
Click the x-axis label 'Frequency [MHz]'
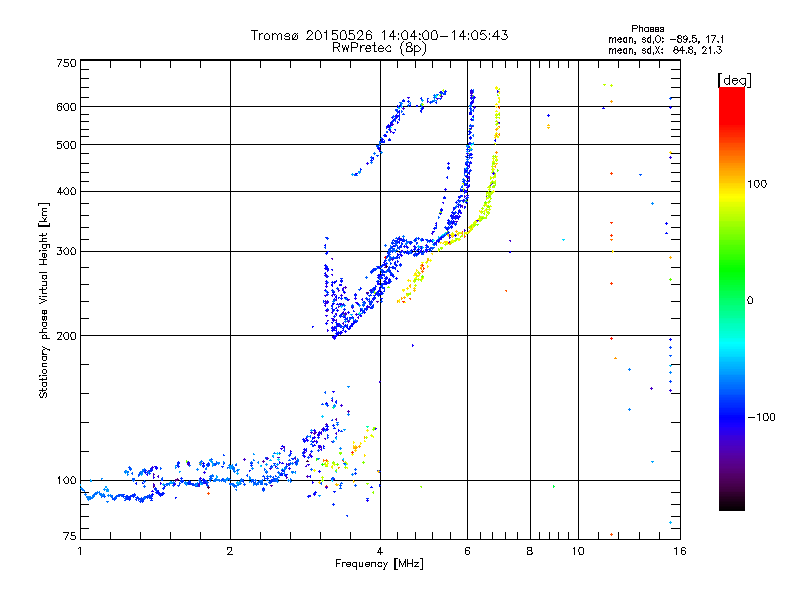379,564
